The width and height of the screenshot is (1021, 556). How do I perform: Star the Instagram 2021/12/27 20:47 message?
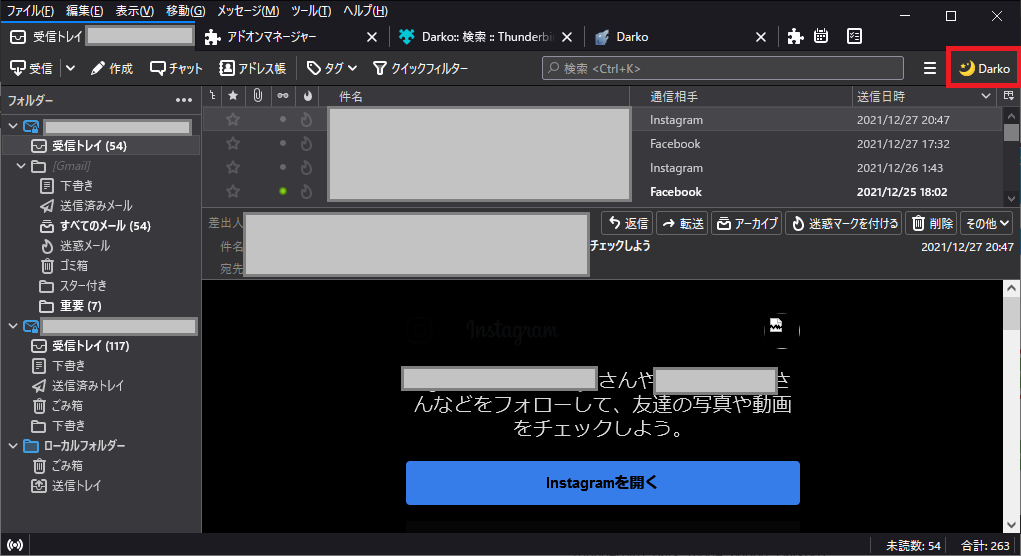233,120
